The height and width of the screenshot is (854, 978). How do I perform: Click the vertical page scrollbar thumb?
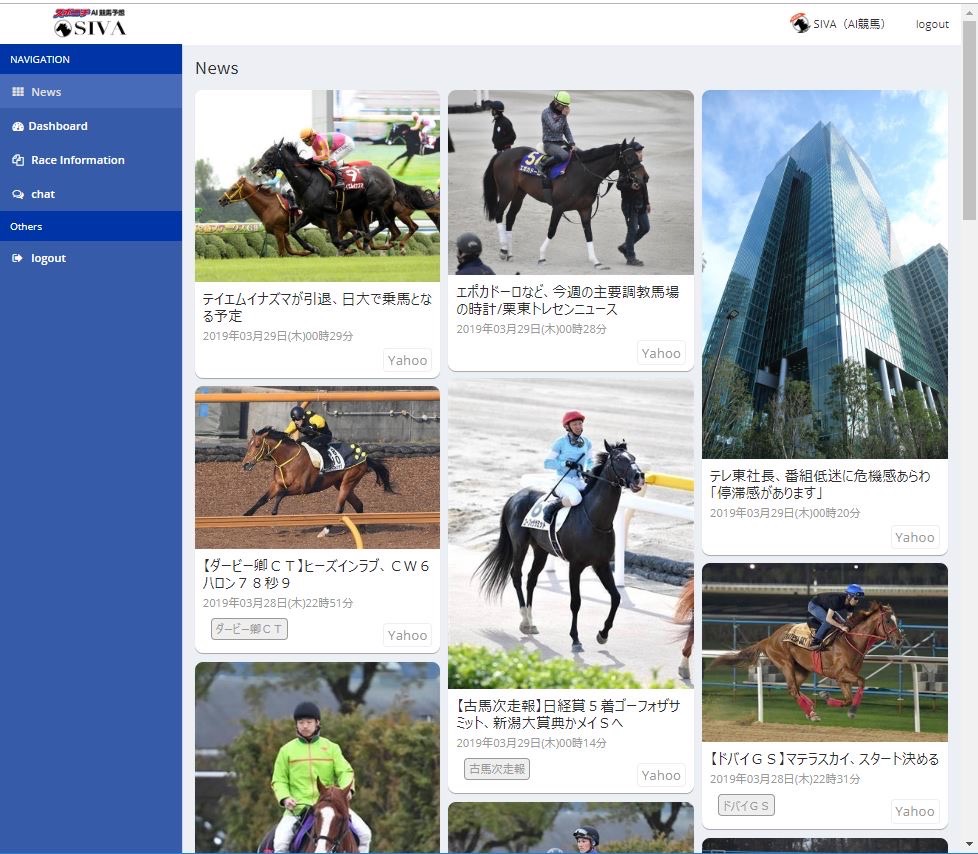pos(969,122)
